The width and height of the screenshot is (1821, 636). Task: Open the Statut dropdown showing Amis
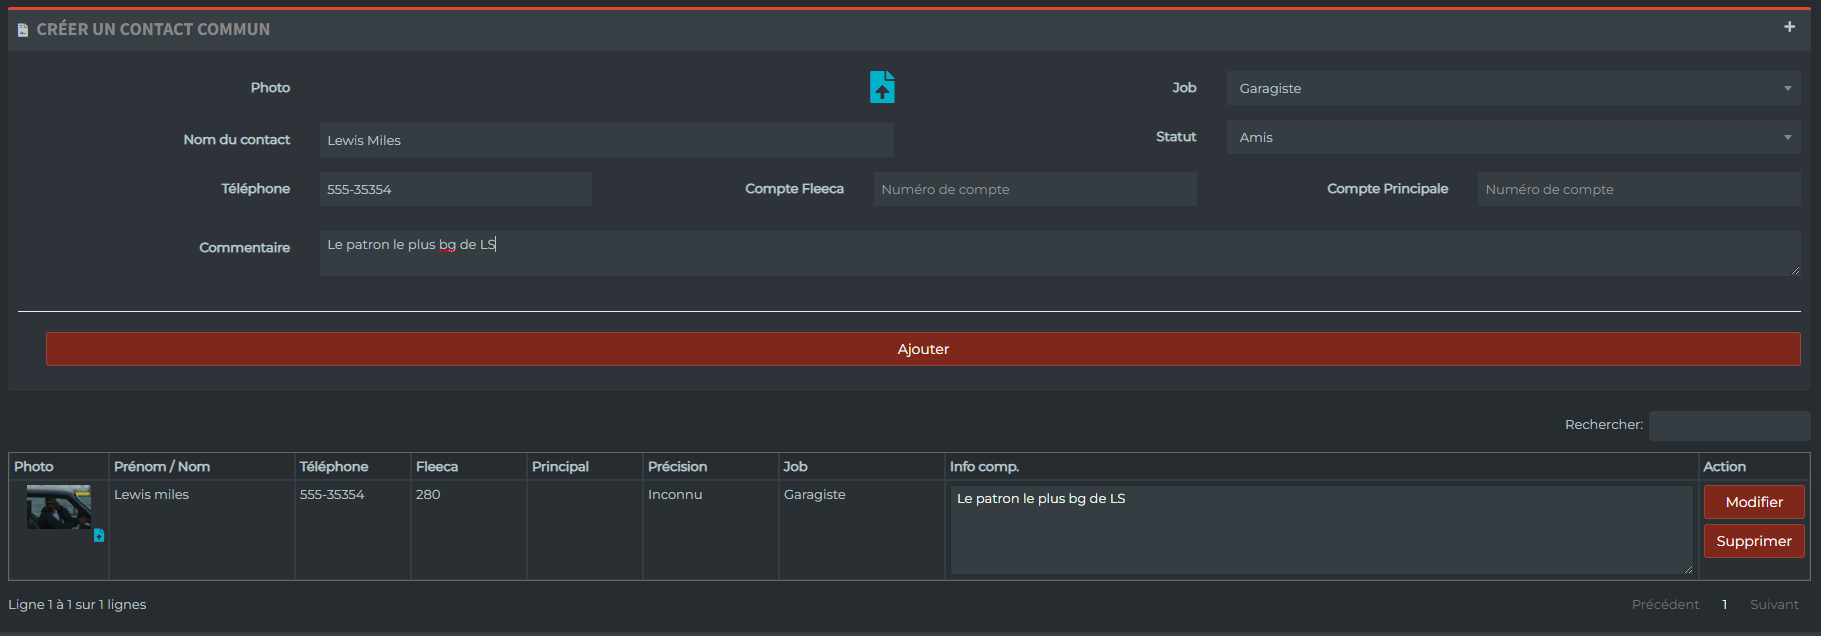pos(1513,137)
